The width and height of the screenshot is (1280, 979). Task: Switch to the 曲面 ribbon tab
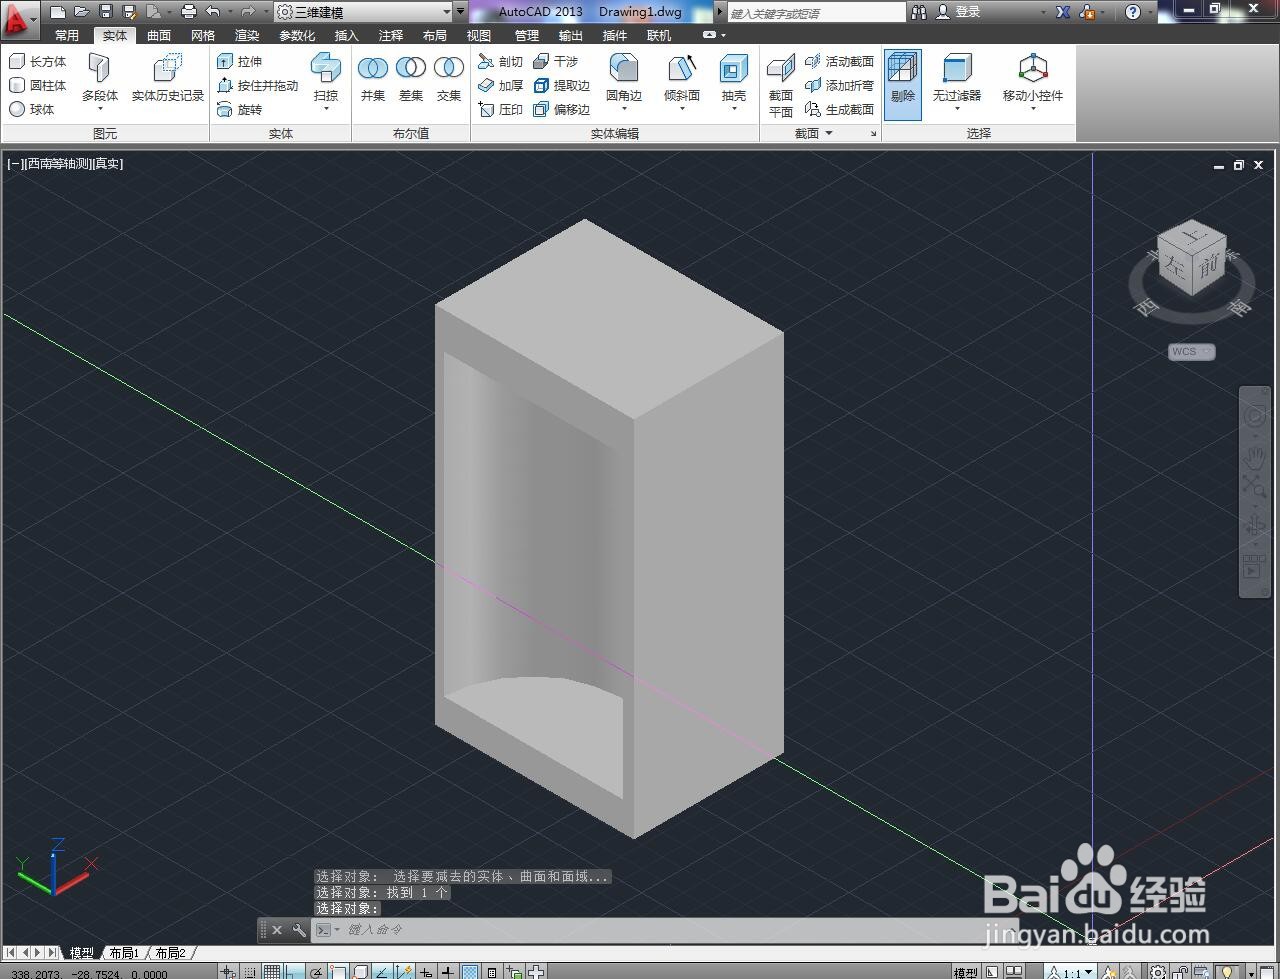(x=159, y=35)
